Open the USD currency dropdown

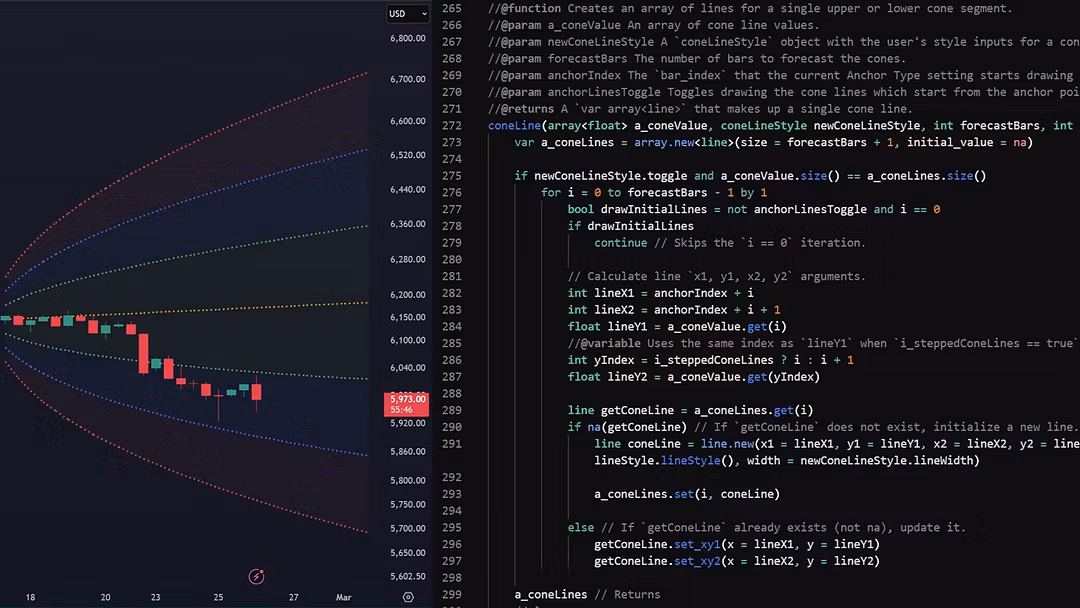pyautogui.click(x=408, y=14)
